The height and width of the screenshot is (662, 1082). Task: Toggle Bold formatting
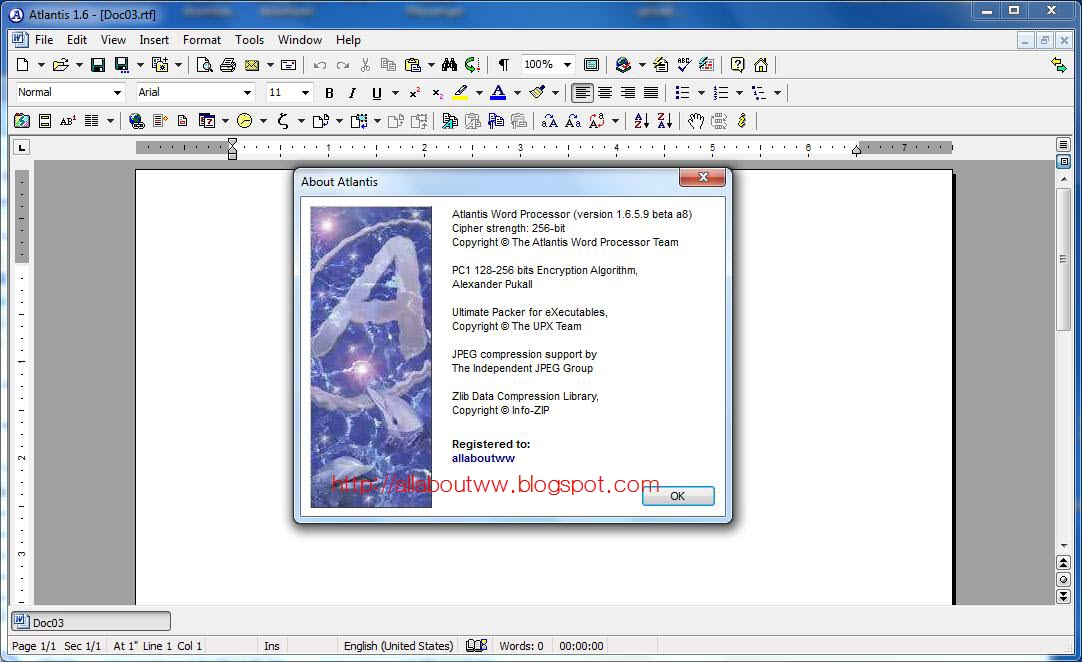pyautogui.click(x=329, y=93)
